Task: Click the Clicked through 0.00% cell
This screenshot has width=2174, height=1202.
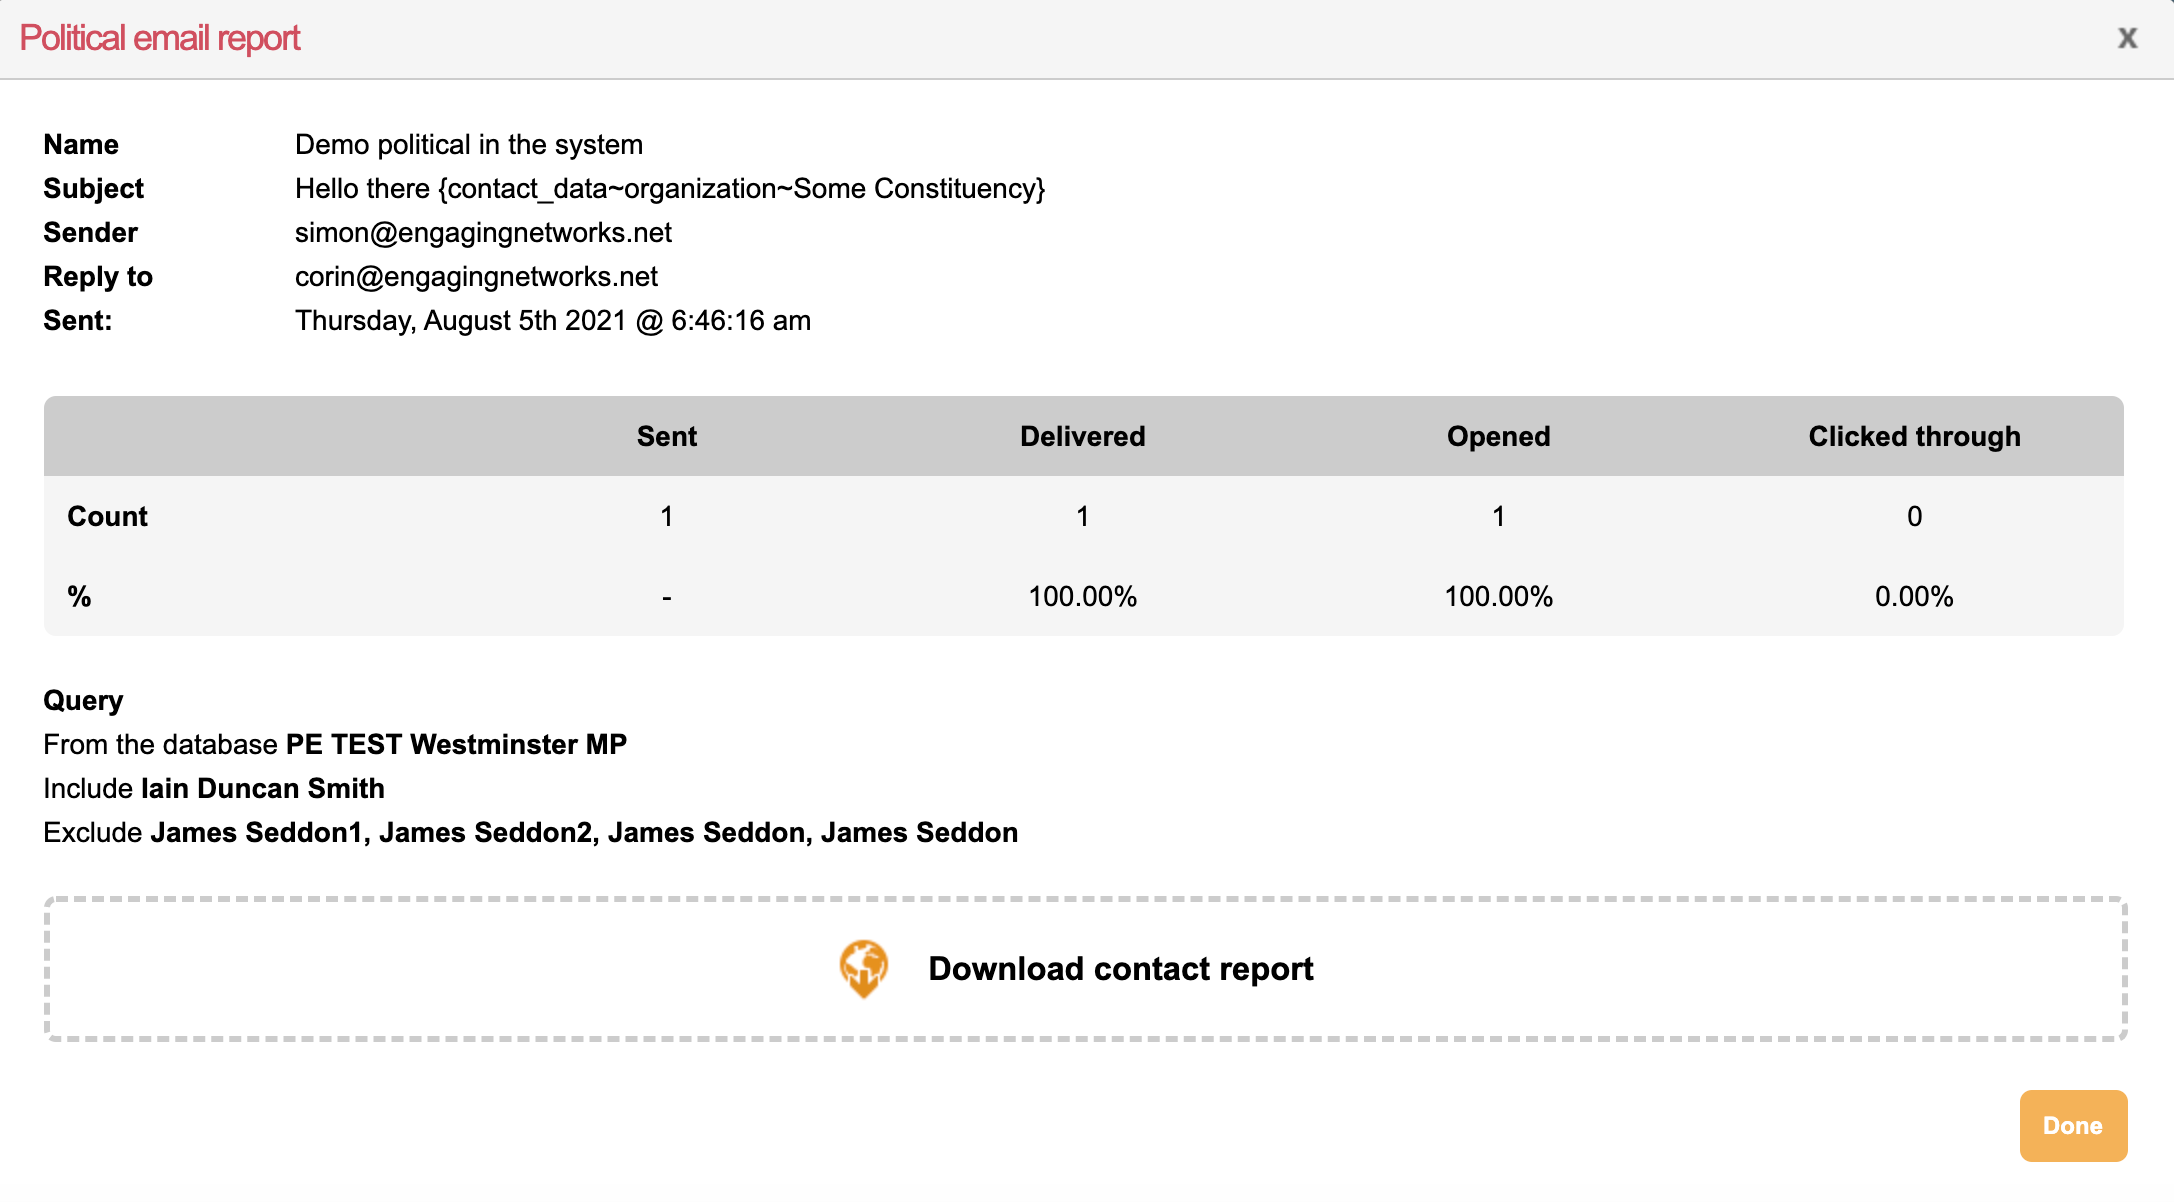Action: 1914,597
